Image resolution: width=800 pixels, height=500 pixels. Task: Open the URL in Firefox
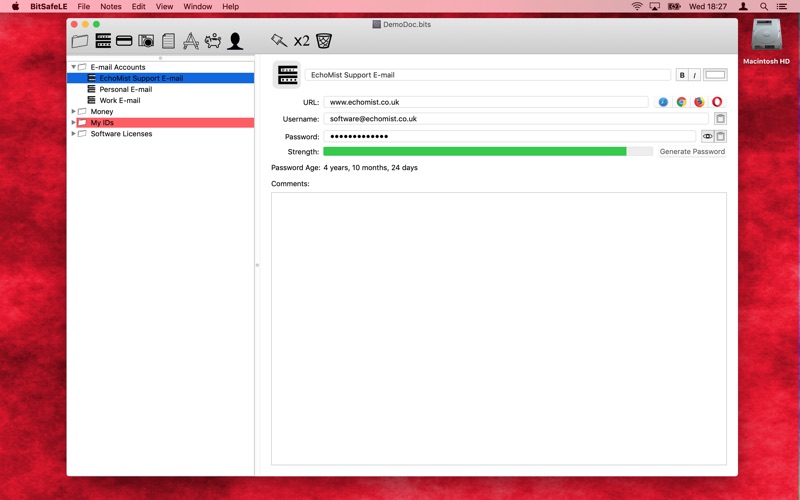(699, 102)
